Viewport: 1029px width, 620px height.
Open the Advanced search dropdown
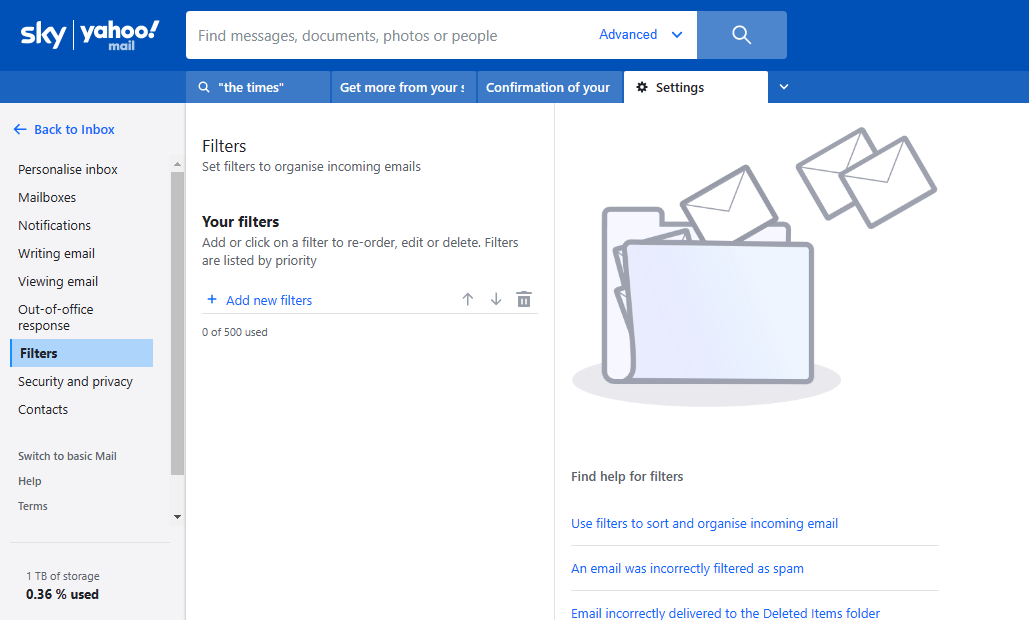coord(640,34)
